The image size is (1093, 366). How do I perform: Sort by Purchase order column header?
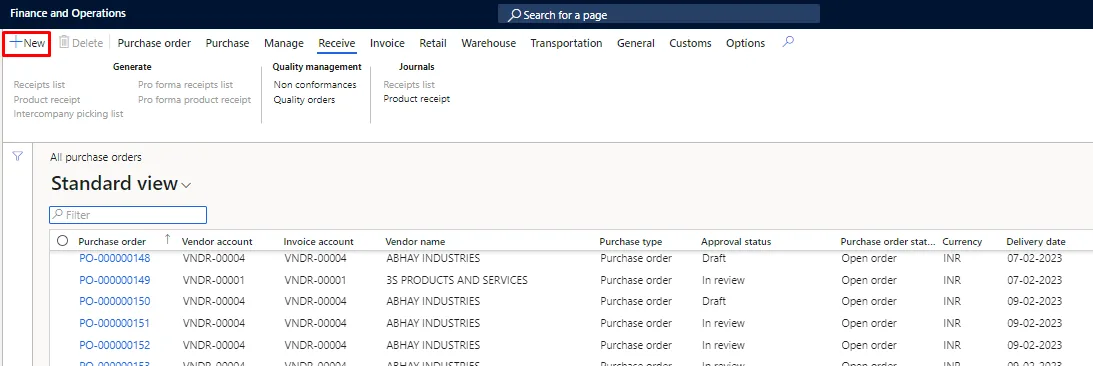click(x=112, y=242)
